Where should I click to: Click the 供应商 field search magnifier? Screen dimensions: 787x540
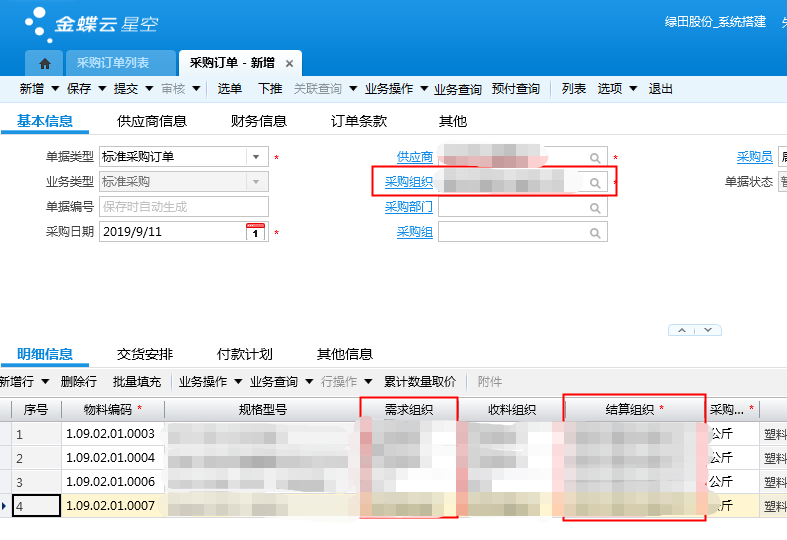tap(595, 158)
